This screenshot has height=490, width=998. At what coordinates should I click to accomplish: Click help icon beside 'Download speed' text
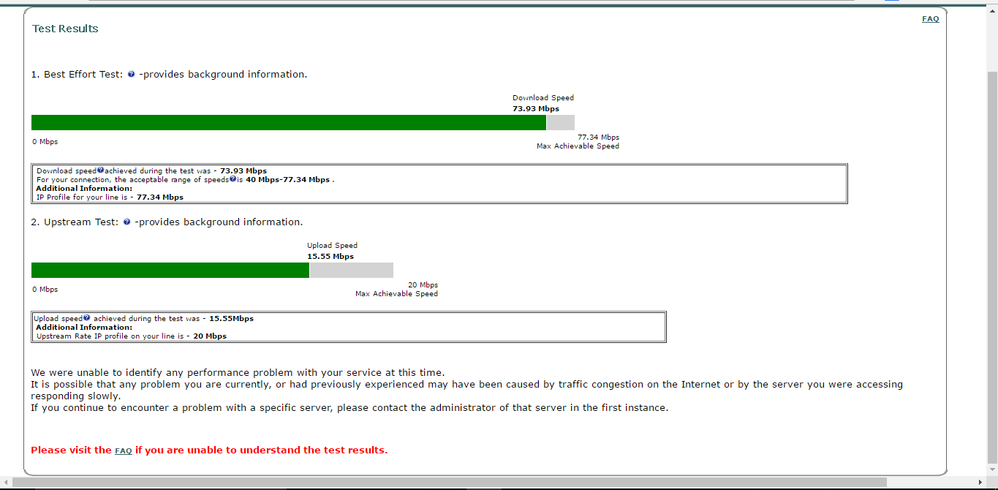pyautogui.click(x=101, y=171)
